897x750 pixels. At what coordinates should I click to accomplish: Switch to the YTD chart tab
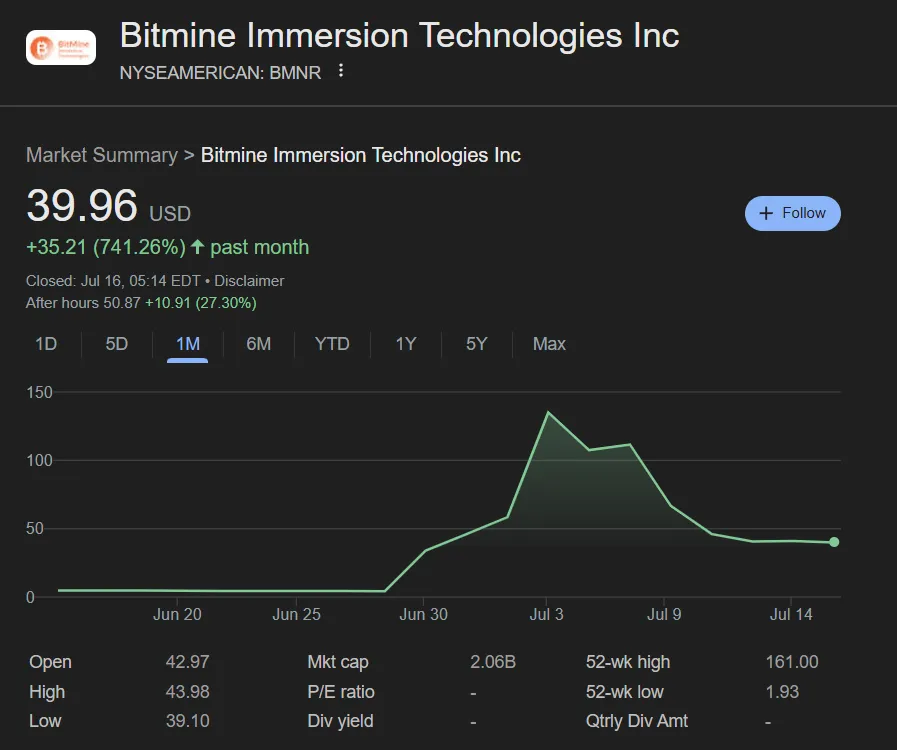pyautogui.click(x=332, y=344)
